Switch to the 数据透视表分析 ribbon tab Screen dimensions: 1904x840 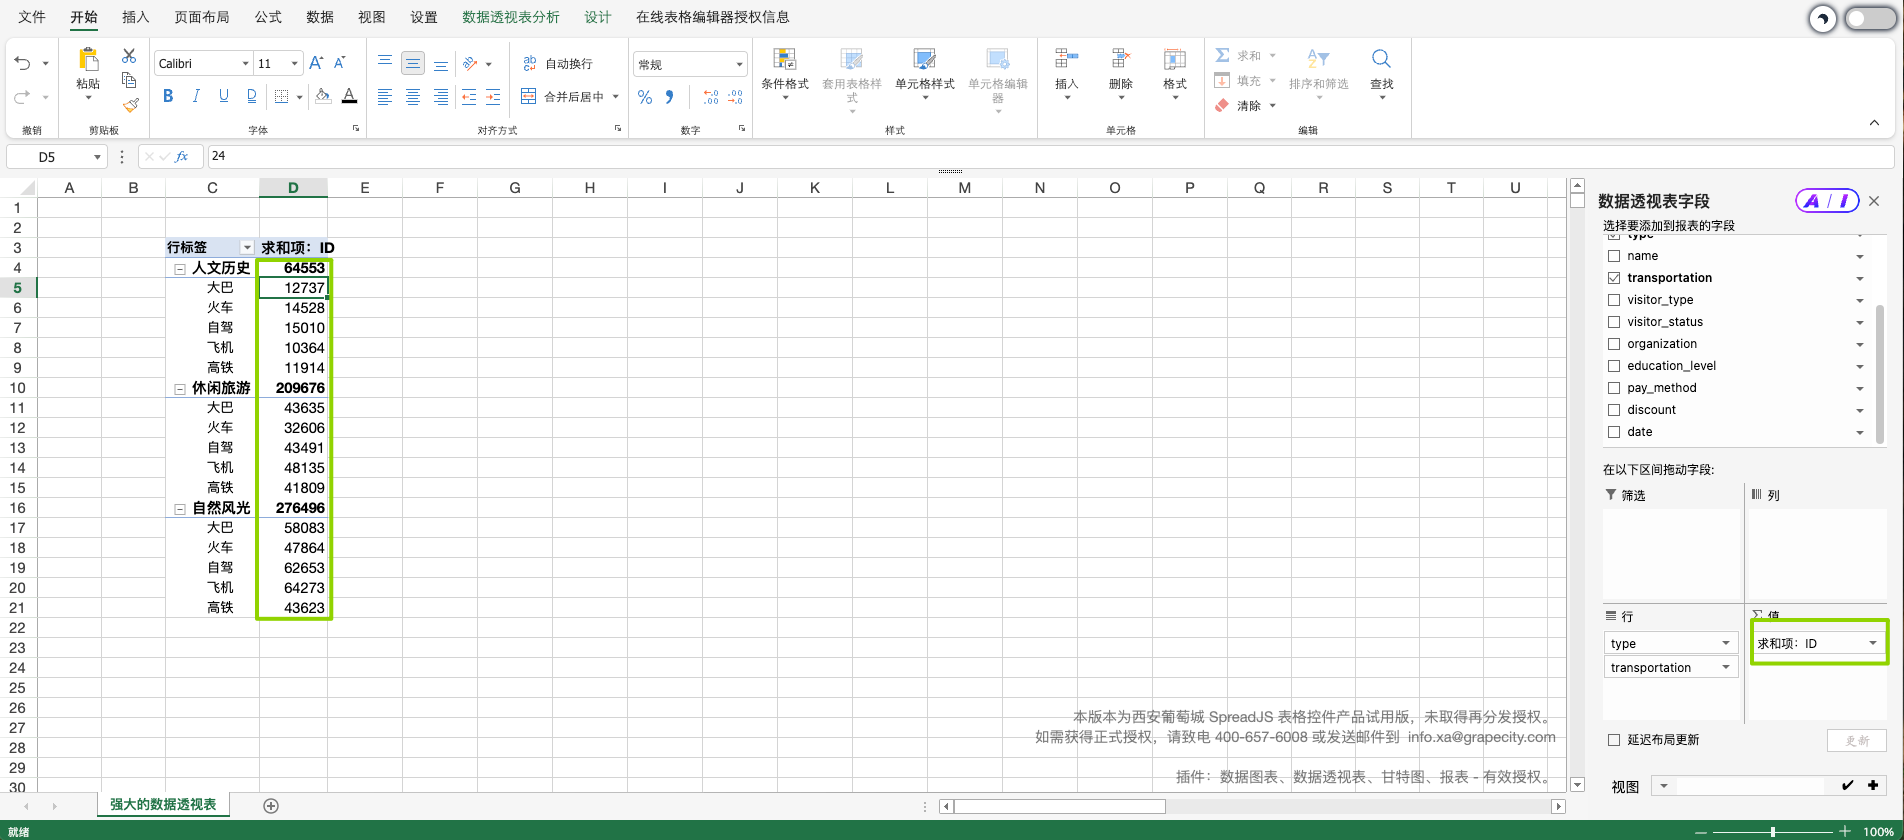click(x=511, y=17)
